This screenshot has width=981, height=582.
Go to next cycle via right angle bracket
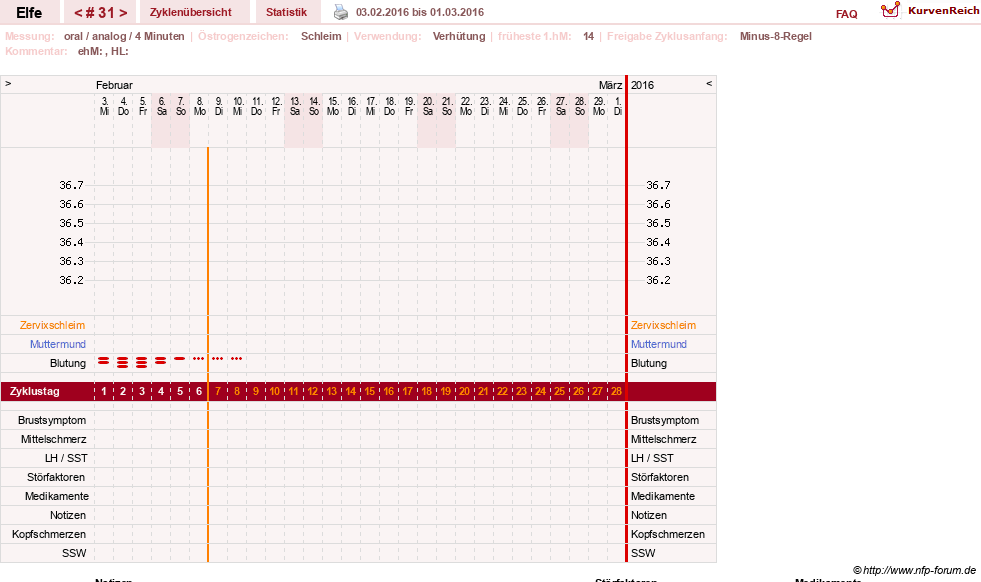click(x=123, y=13)
